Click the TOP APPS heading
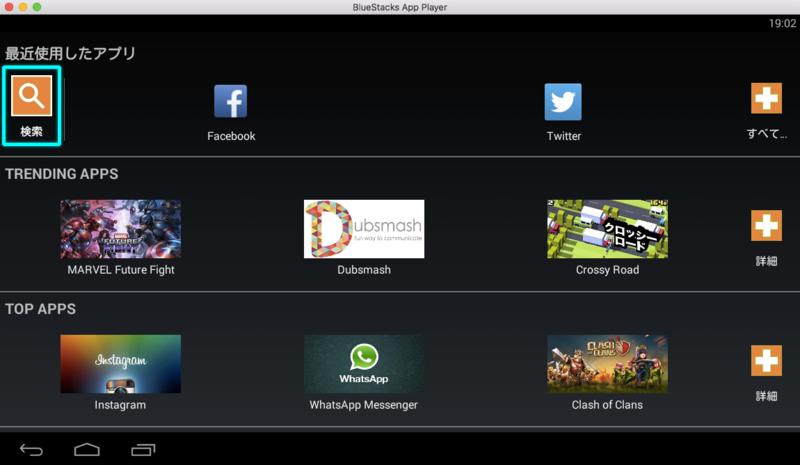 [x=40, y=309]
